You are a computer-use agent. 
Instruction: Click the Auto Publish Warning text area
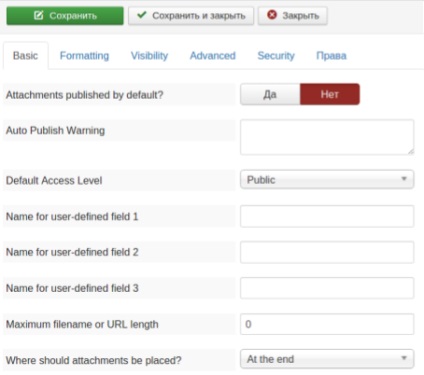[x=327, y=137]
